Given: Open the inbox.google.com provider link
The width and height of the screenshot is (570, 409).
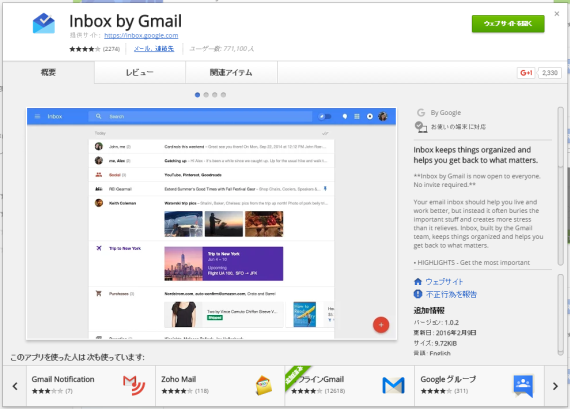Looking at the screenshot, I should coord(141,36).
